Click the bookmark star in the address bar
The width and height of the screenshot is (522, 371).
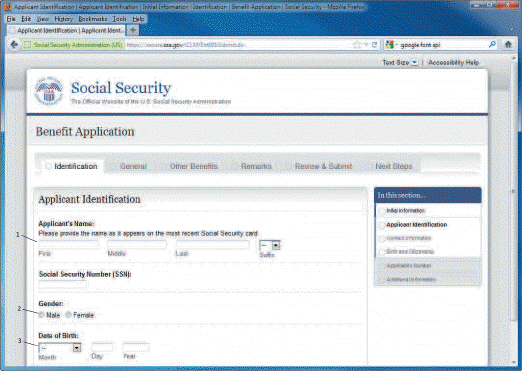pos(357,44)
